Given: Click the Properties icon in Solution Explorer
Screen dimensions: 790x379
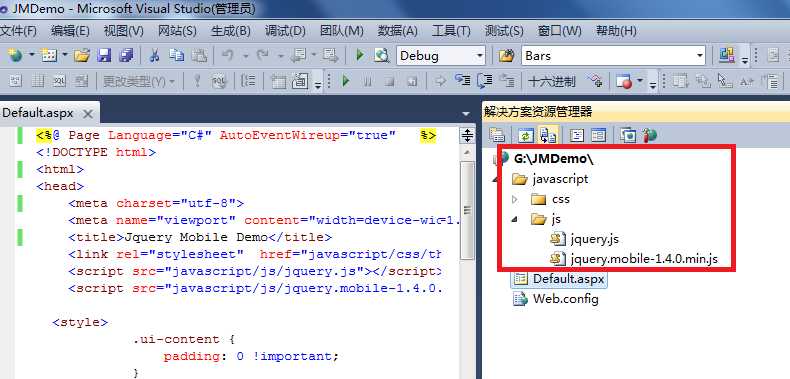Looking at the screenshot, I should pyautogui.click(x=497, y=135).
